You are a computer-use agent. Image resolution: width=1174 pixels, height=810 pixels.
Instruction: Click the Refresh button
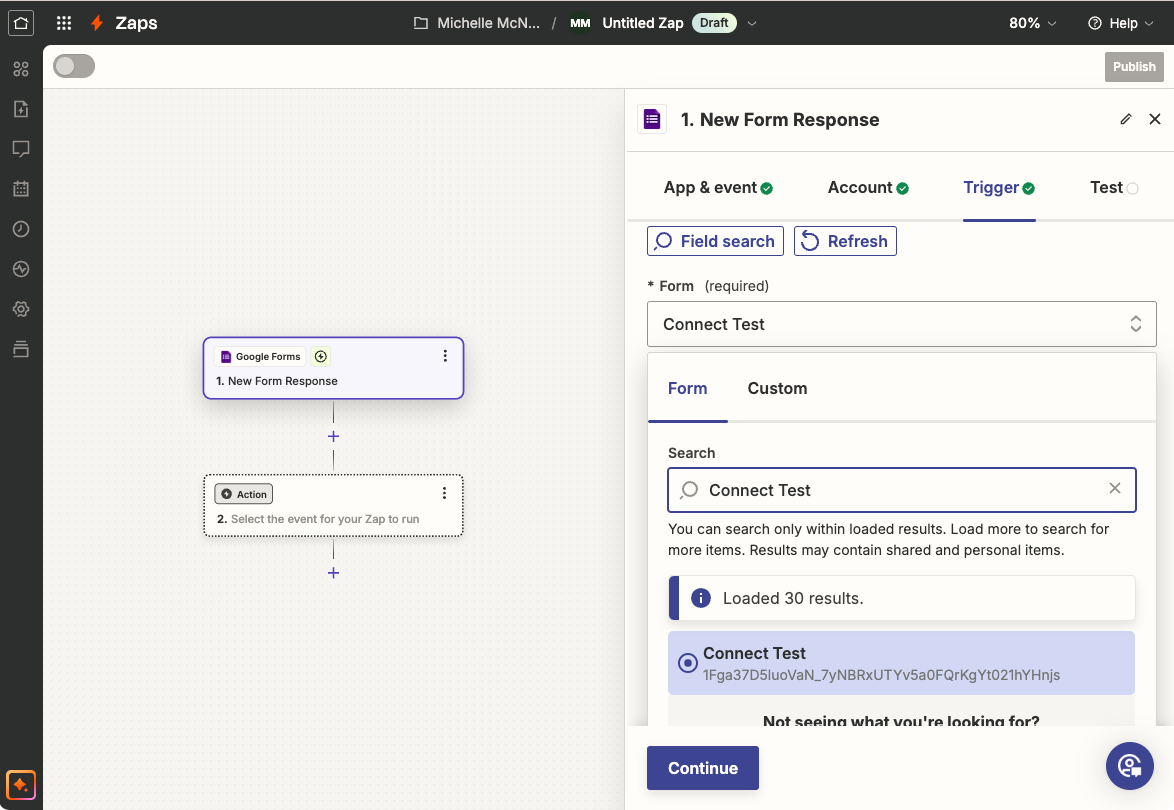[845, 241]
